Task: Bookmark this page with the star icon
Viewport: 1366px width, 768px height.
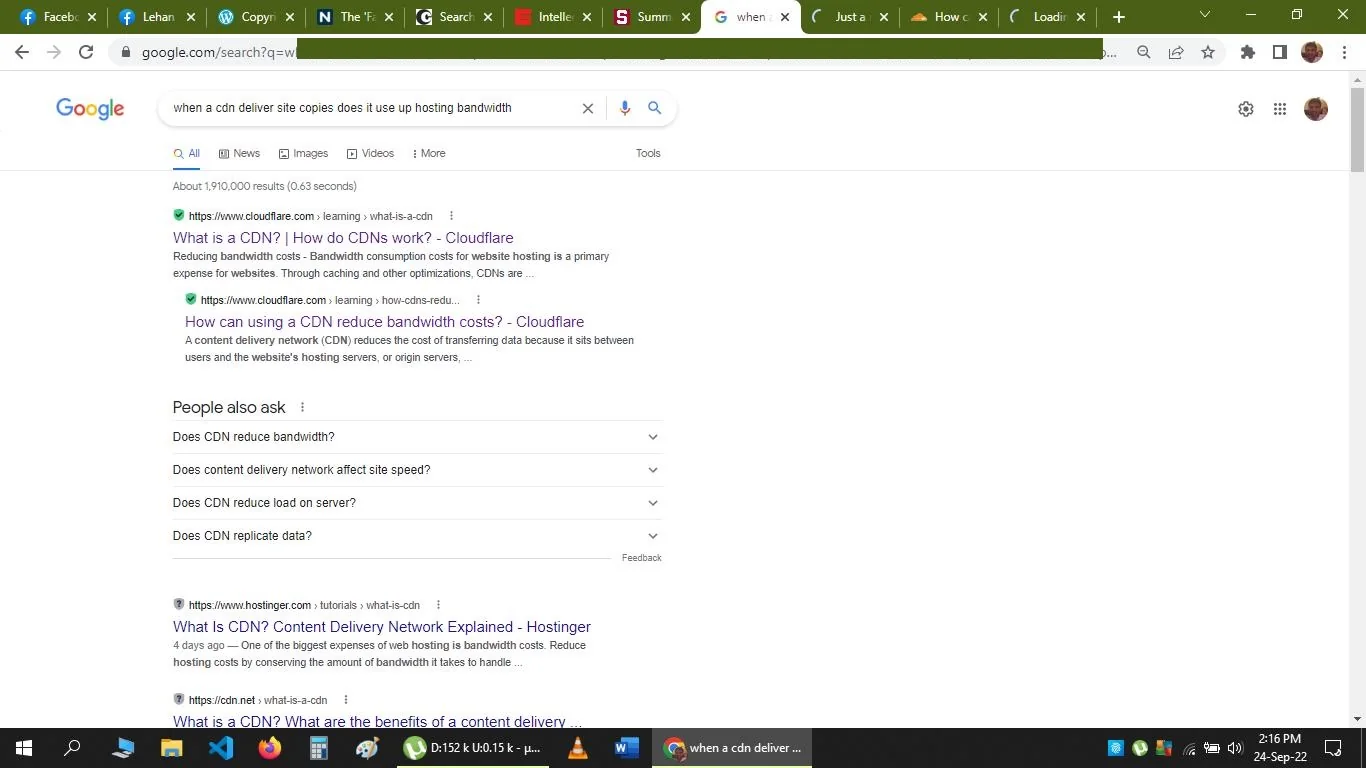Action: [1208, 52]
